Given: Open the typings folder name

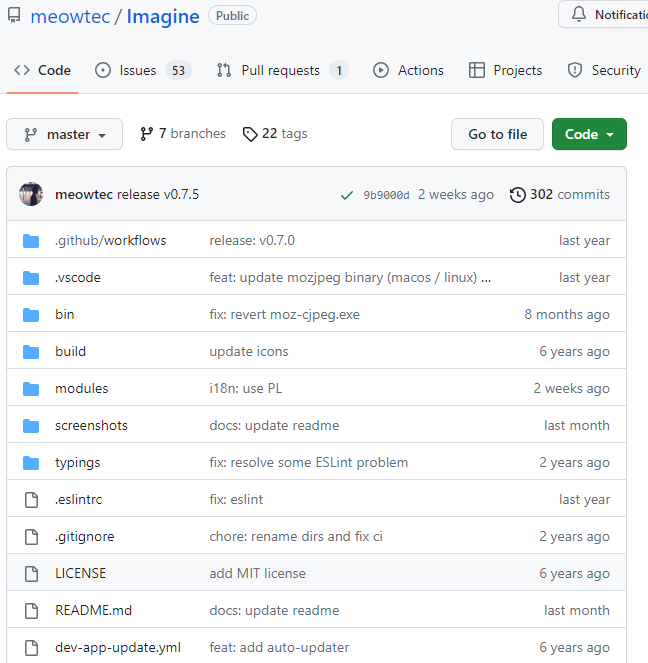Looking at the screenshot, I should coord(78,463).
